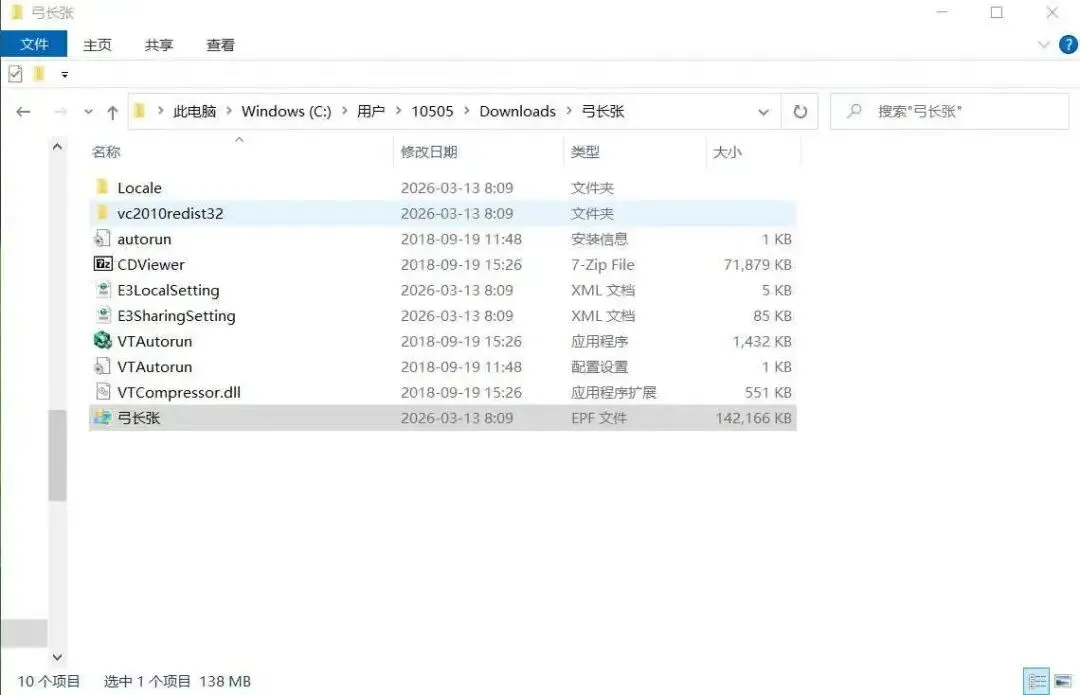This screenshot has height=695, width=1080.
Task: Expand the ribbon with the chevron
Action: pyautogui.click(x=1043, y=45)
